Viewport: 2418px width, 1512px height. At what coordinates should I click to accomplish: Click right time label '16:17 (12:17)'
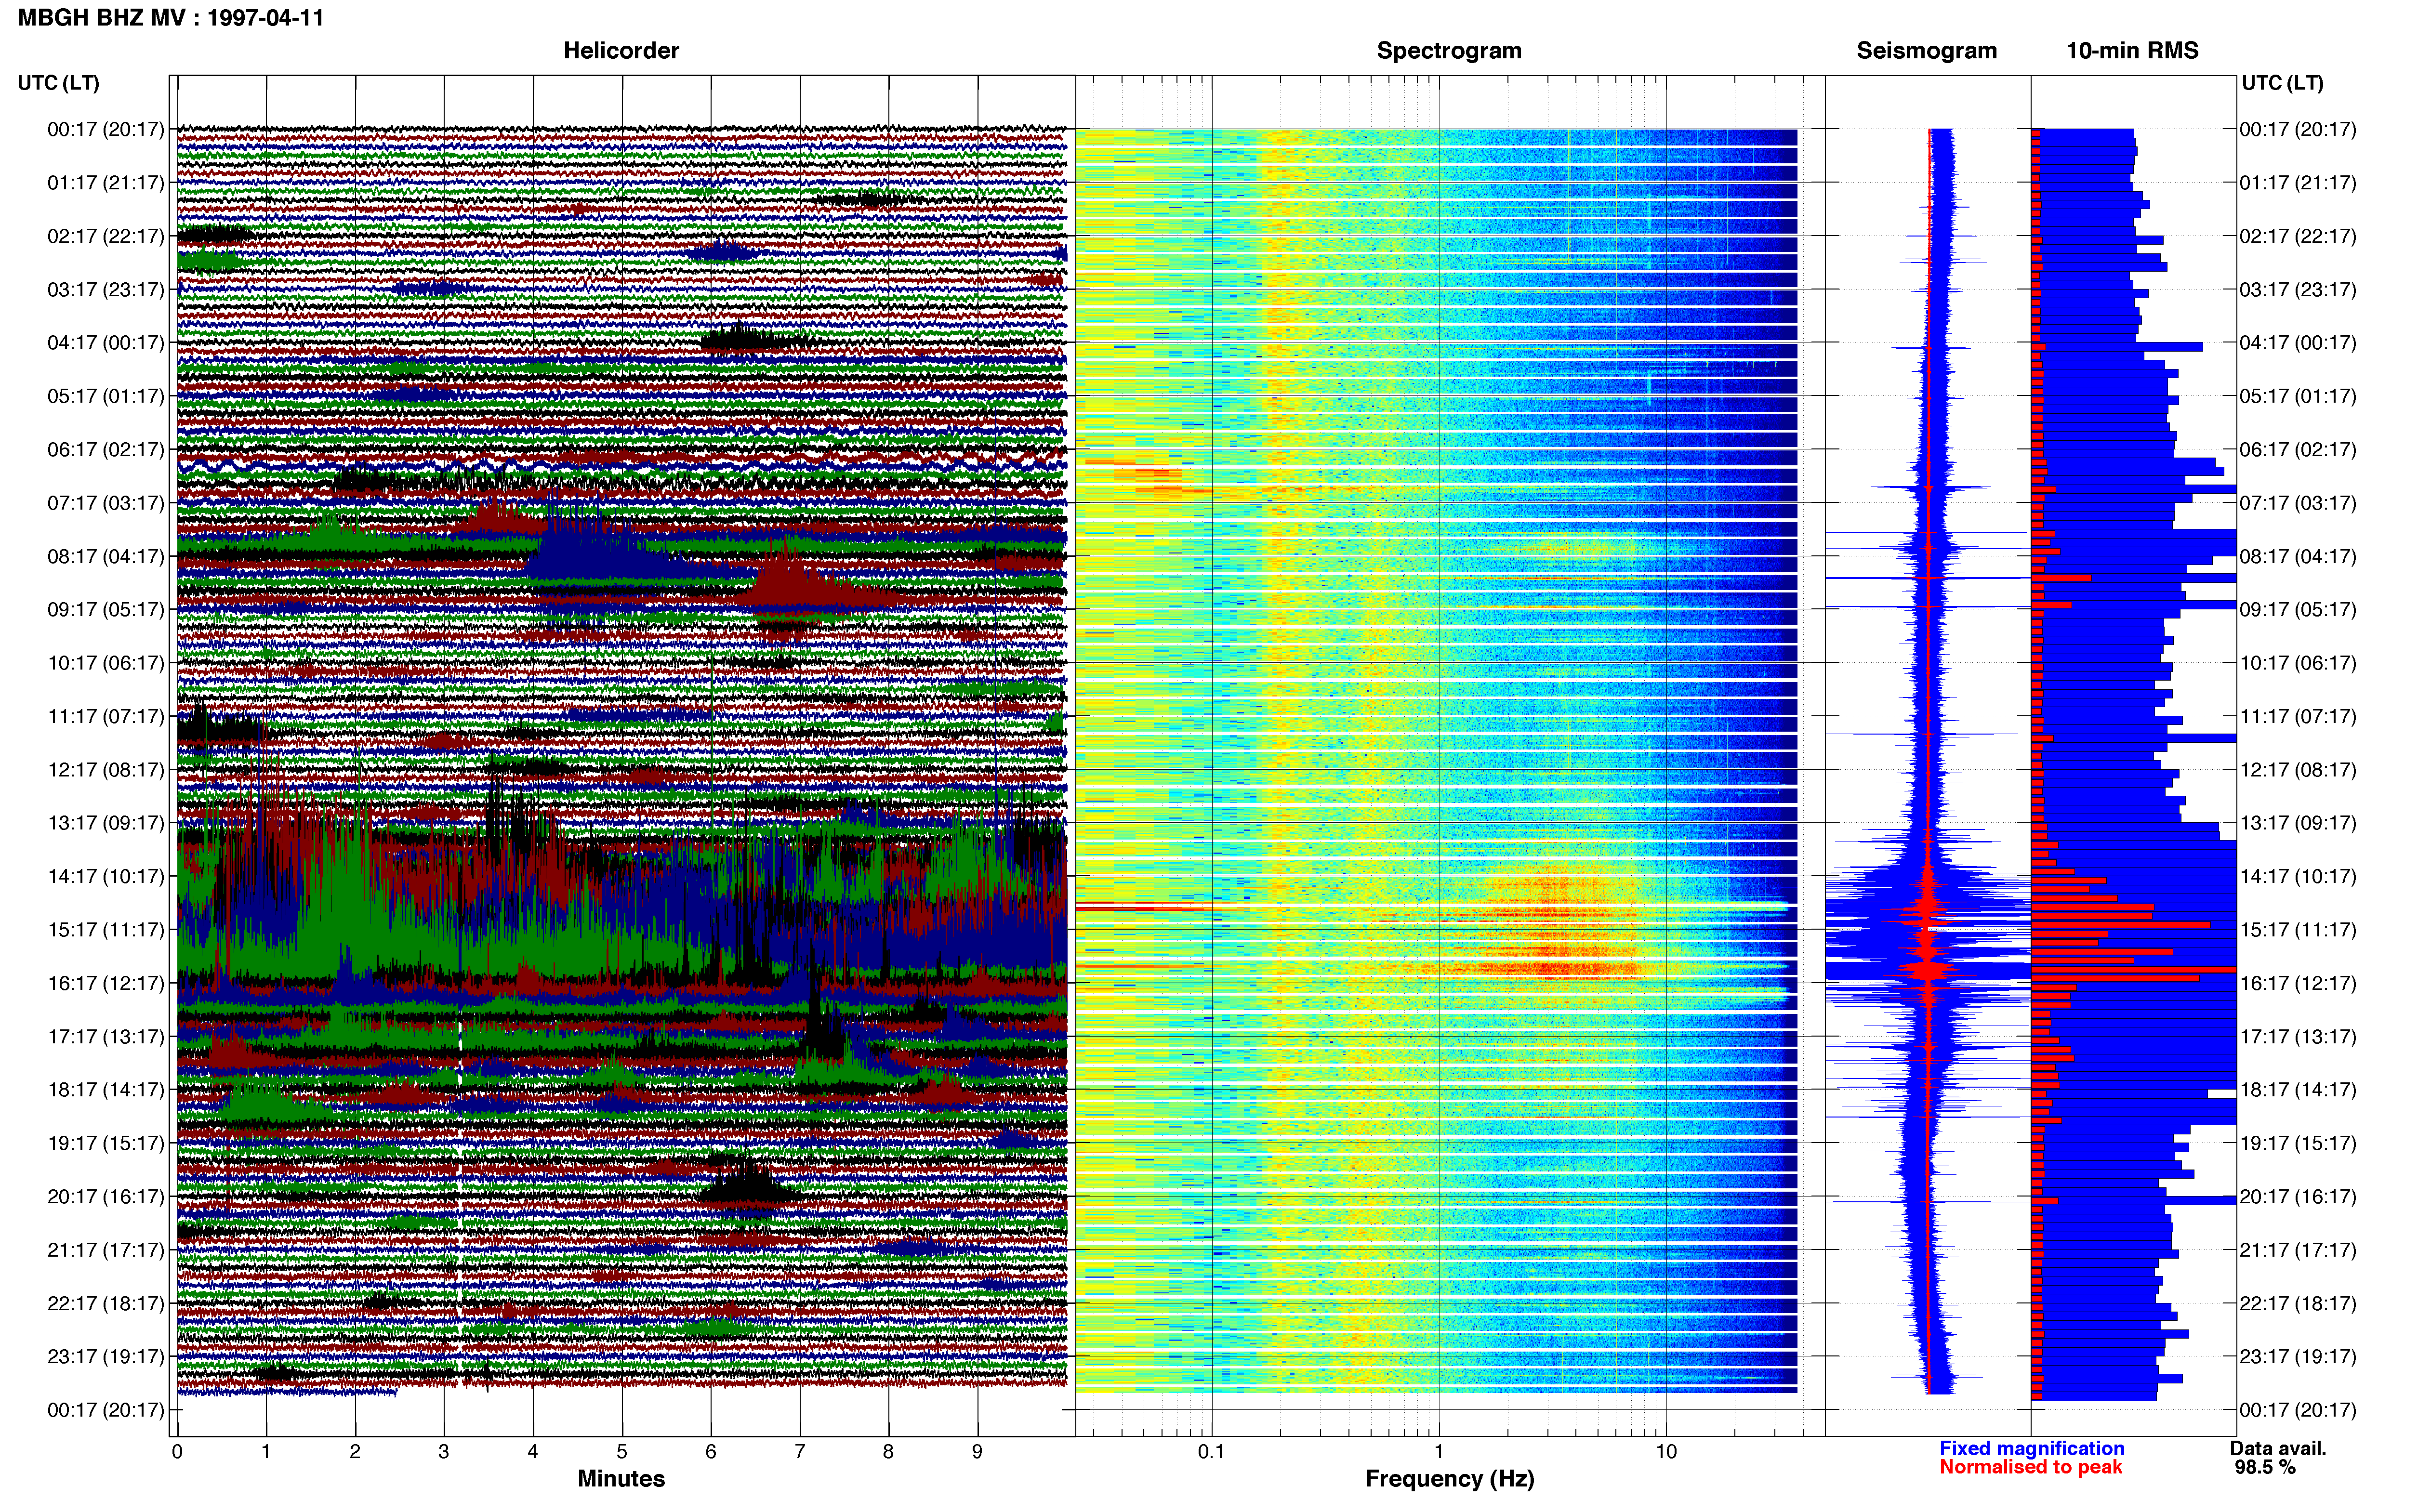coord(2298,983)
